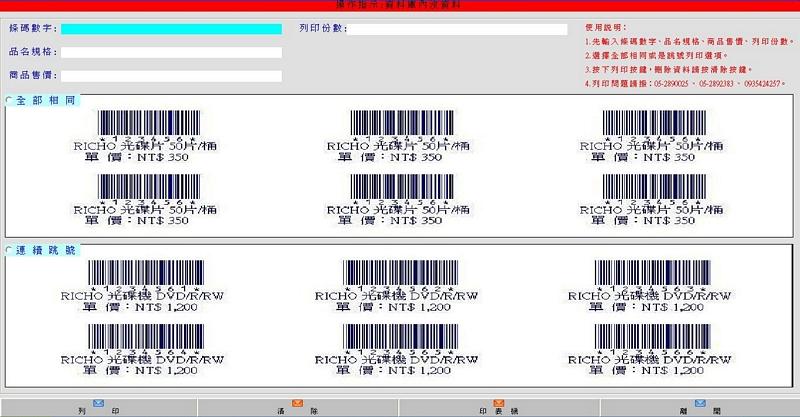Viewport: 800px width, 417px height.
Task: Click the 條碼數字 field label
Action: coord(33,29)
